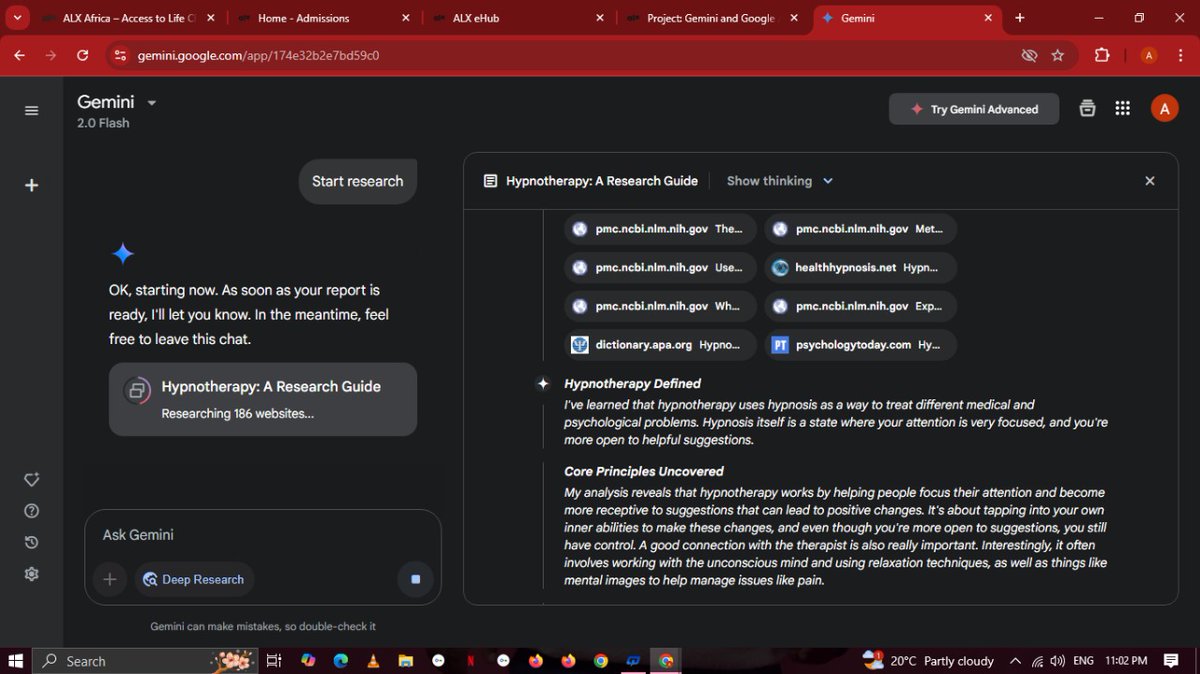Screen dimensions: 1200x674
Task: Open dictionary.apa.org source chip
Action: (660, 345)
